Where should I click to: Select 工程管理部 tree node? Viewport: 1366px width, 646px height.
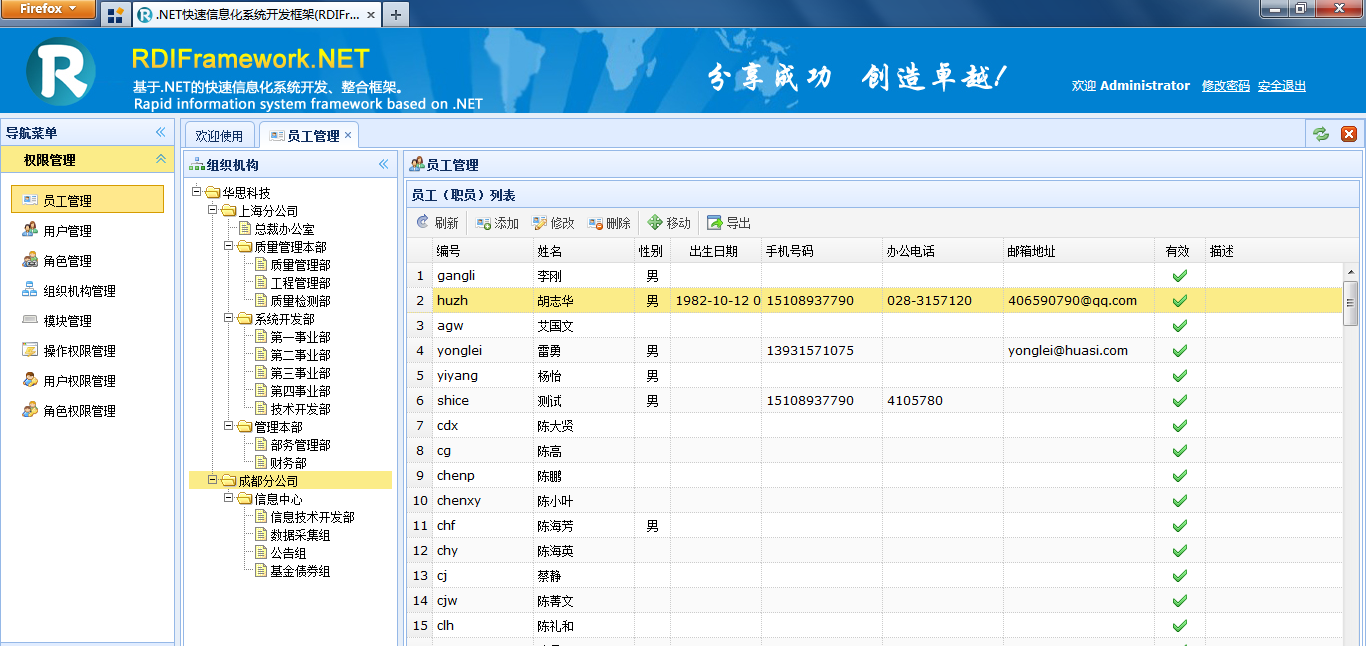coord(300,283)
